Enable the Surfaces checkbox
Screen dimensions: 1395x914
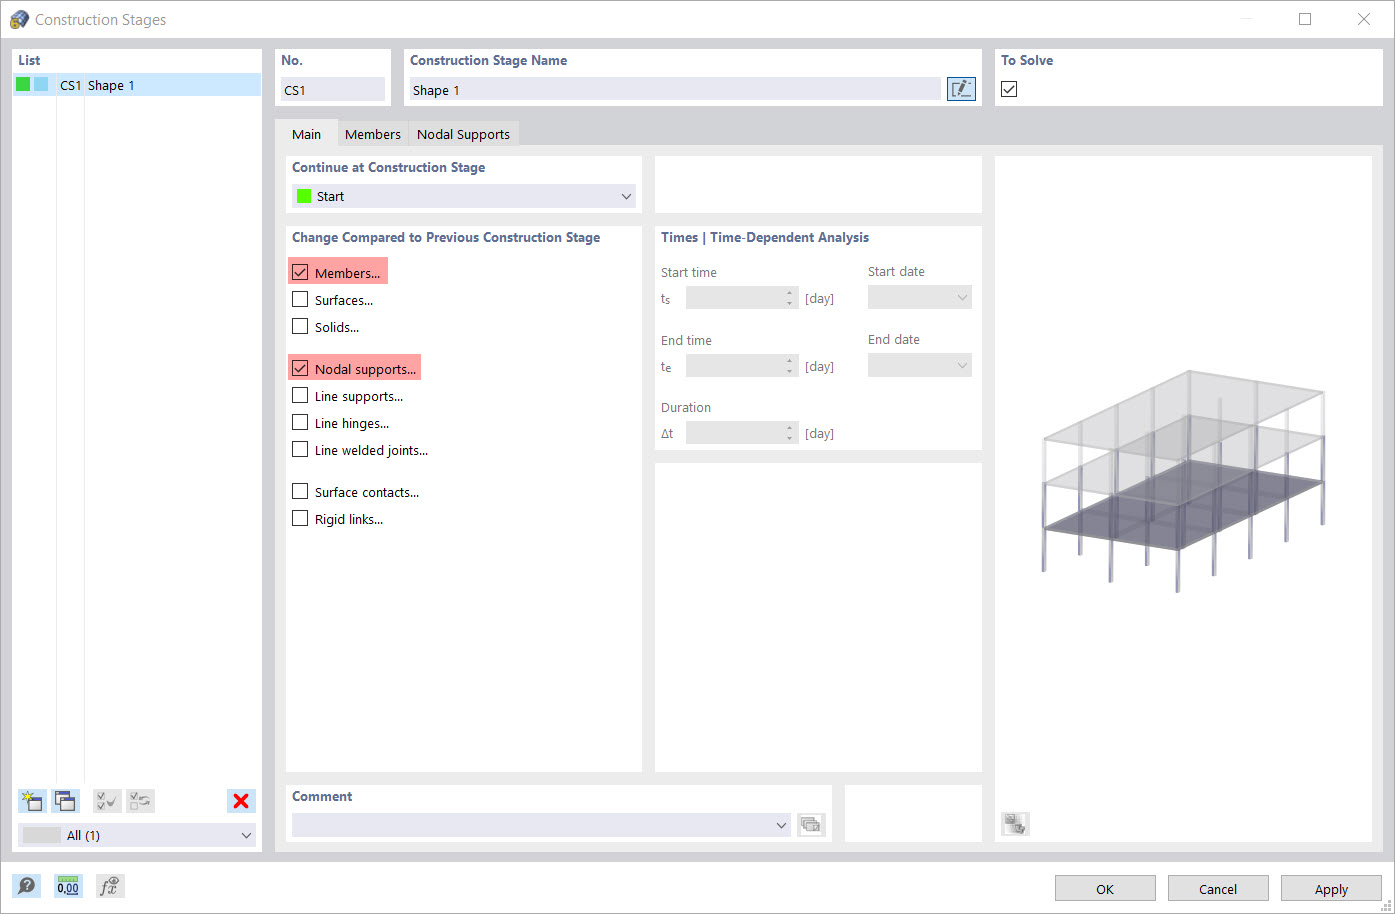(x=299, y=298)
